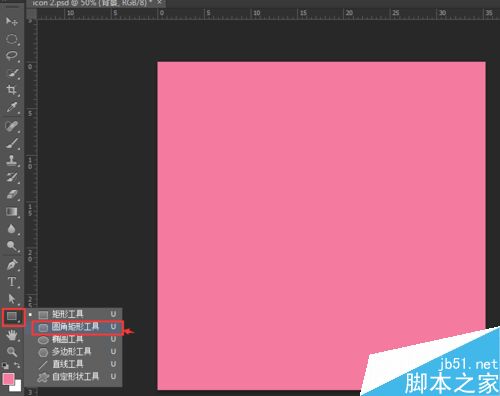500x396 pixels.
Task: Click the ruler origin corner box
Action: [x=31, y=14]
